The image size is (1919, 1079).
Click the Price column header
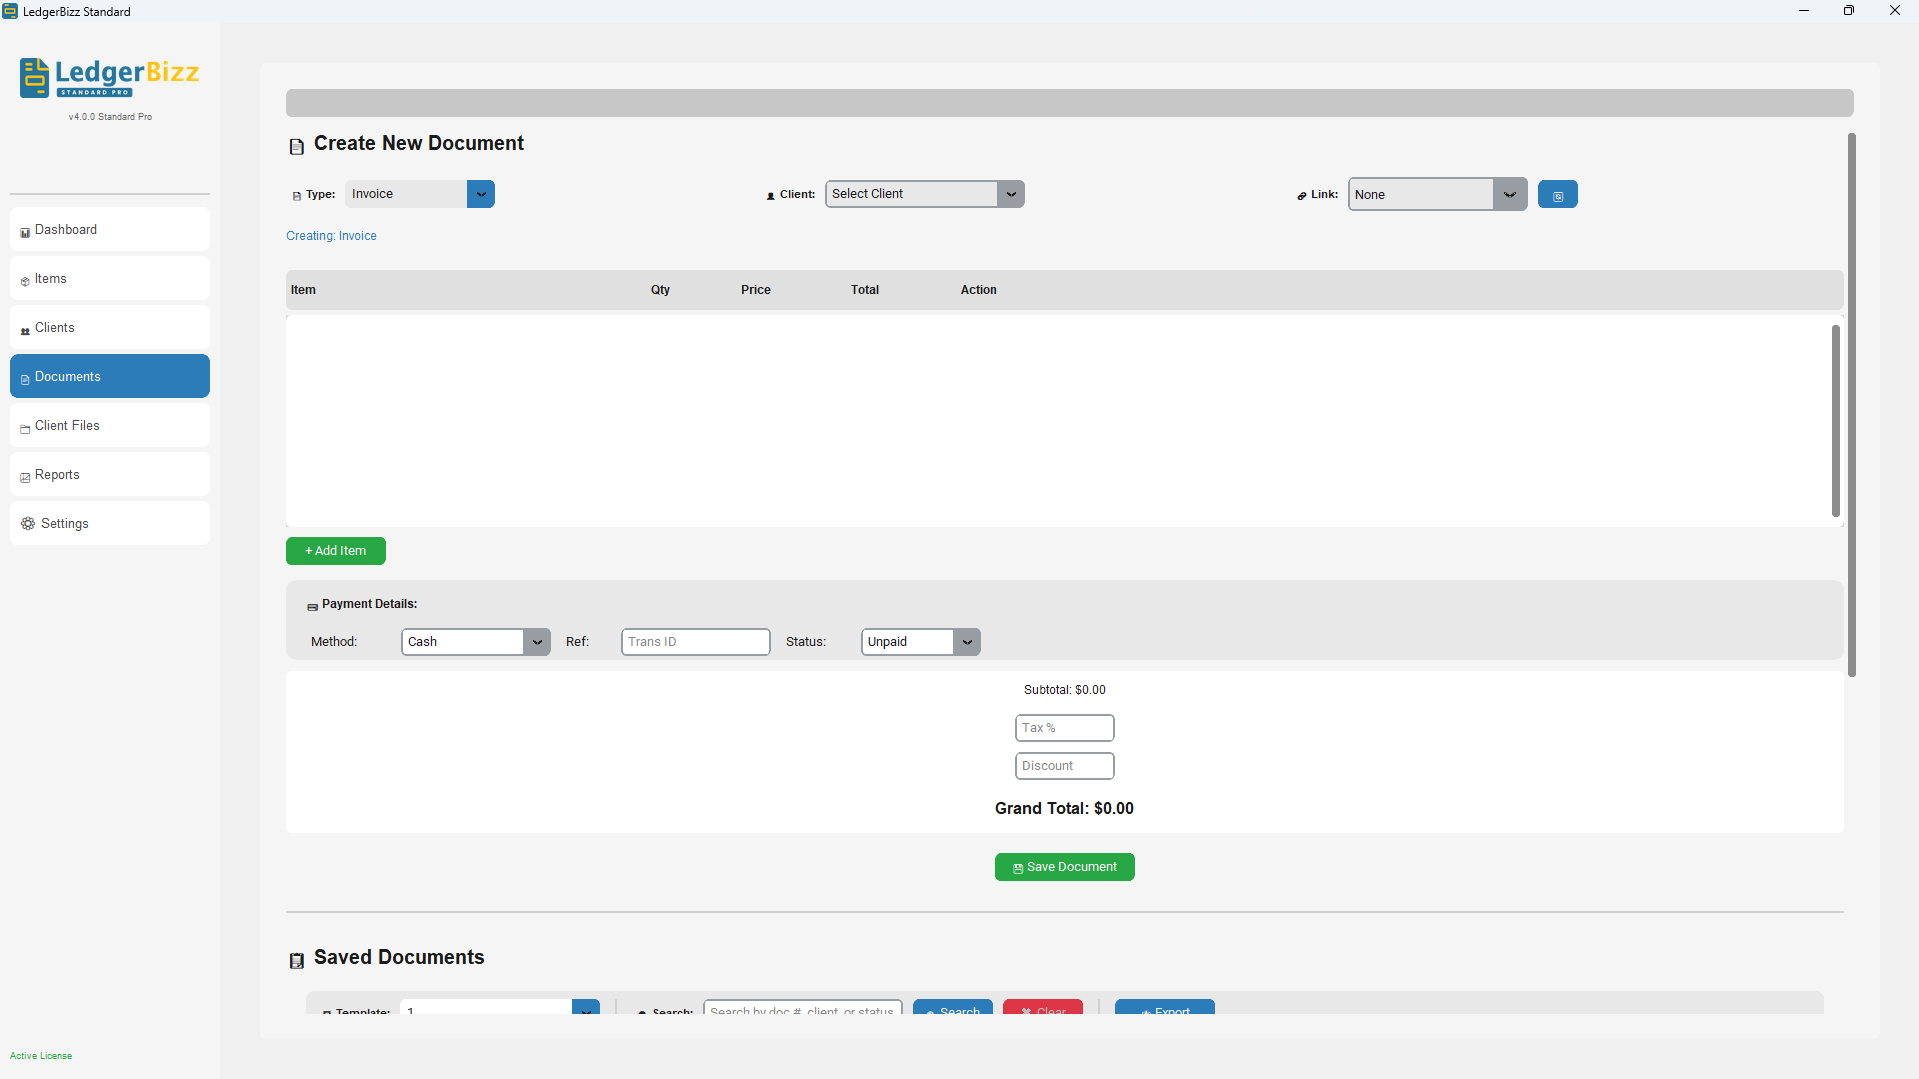(756, 290)
